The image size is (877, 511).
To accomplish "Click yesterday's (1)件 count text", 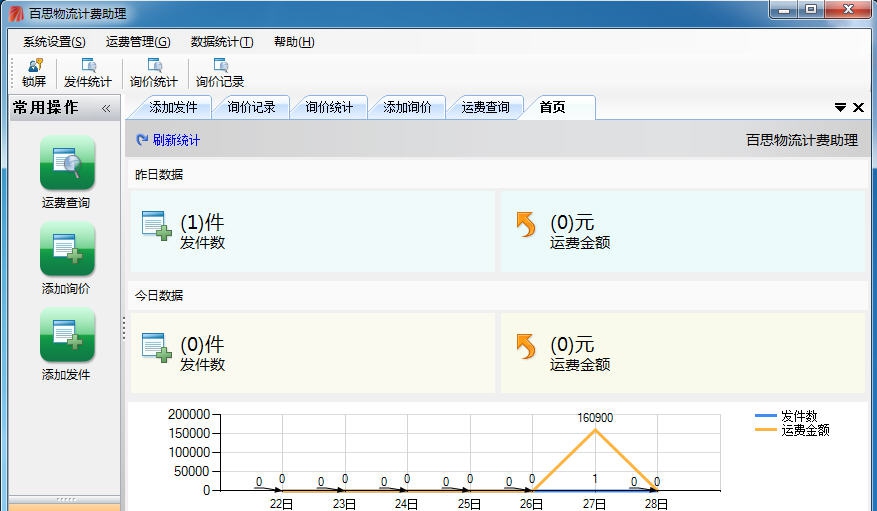I will pyautogui.click(x=202, y=223).
